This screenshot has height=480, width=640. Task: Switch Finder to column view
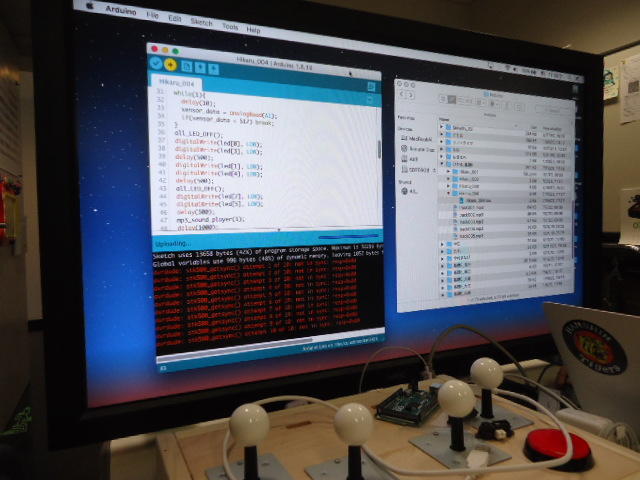click(x=460, y=100)
